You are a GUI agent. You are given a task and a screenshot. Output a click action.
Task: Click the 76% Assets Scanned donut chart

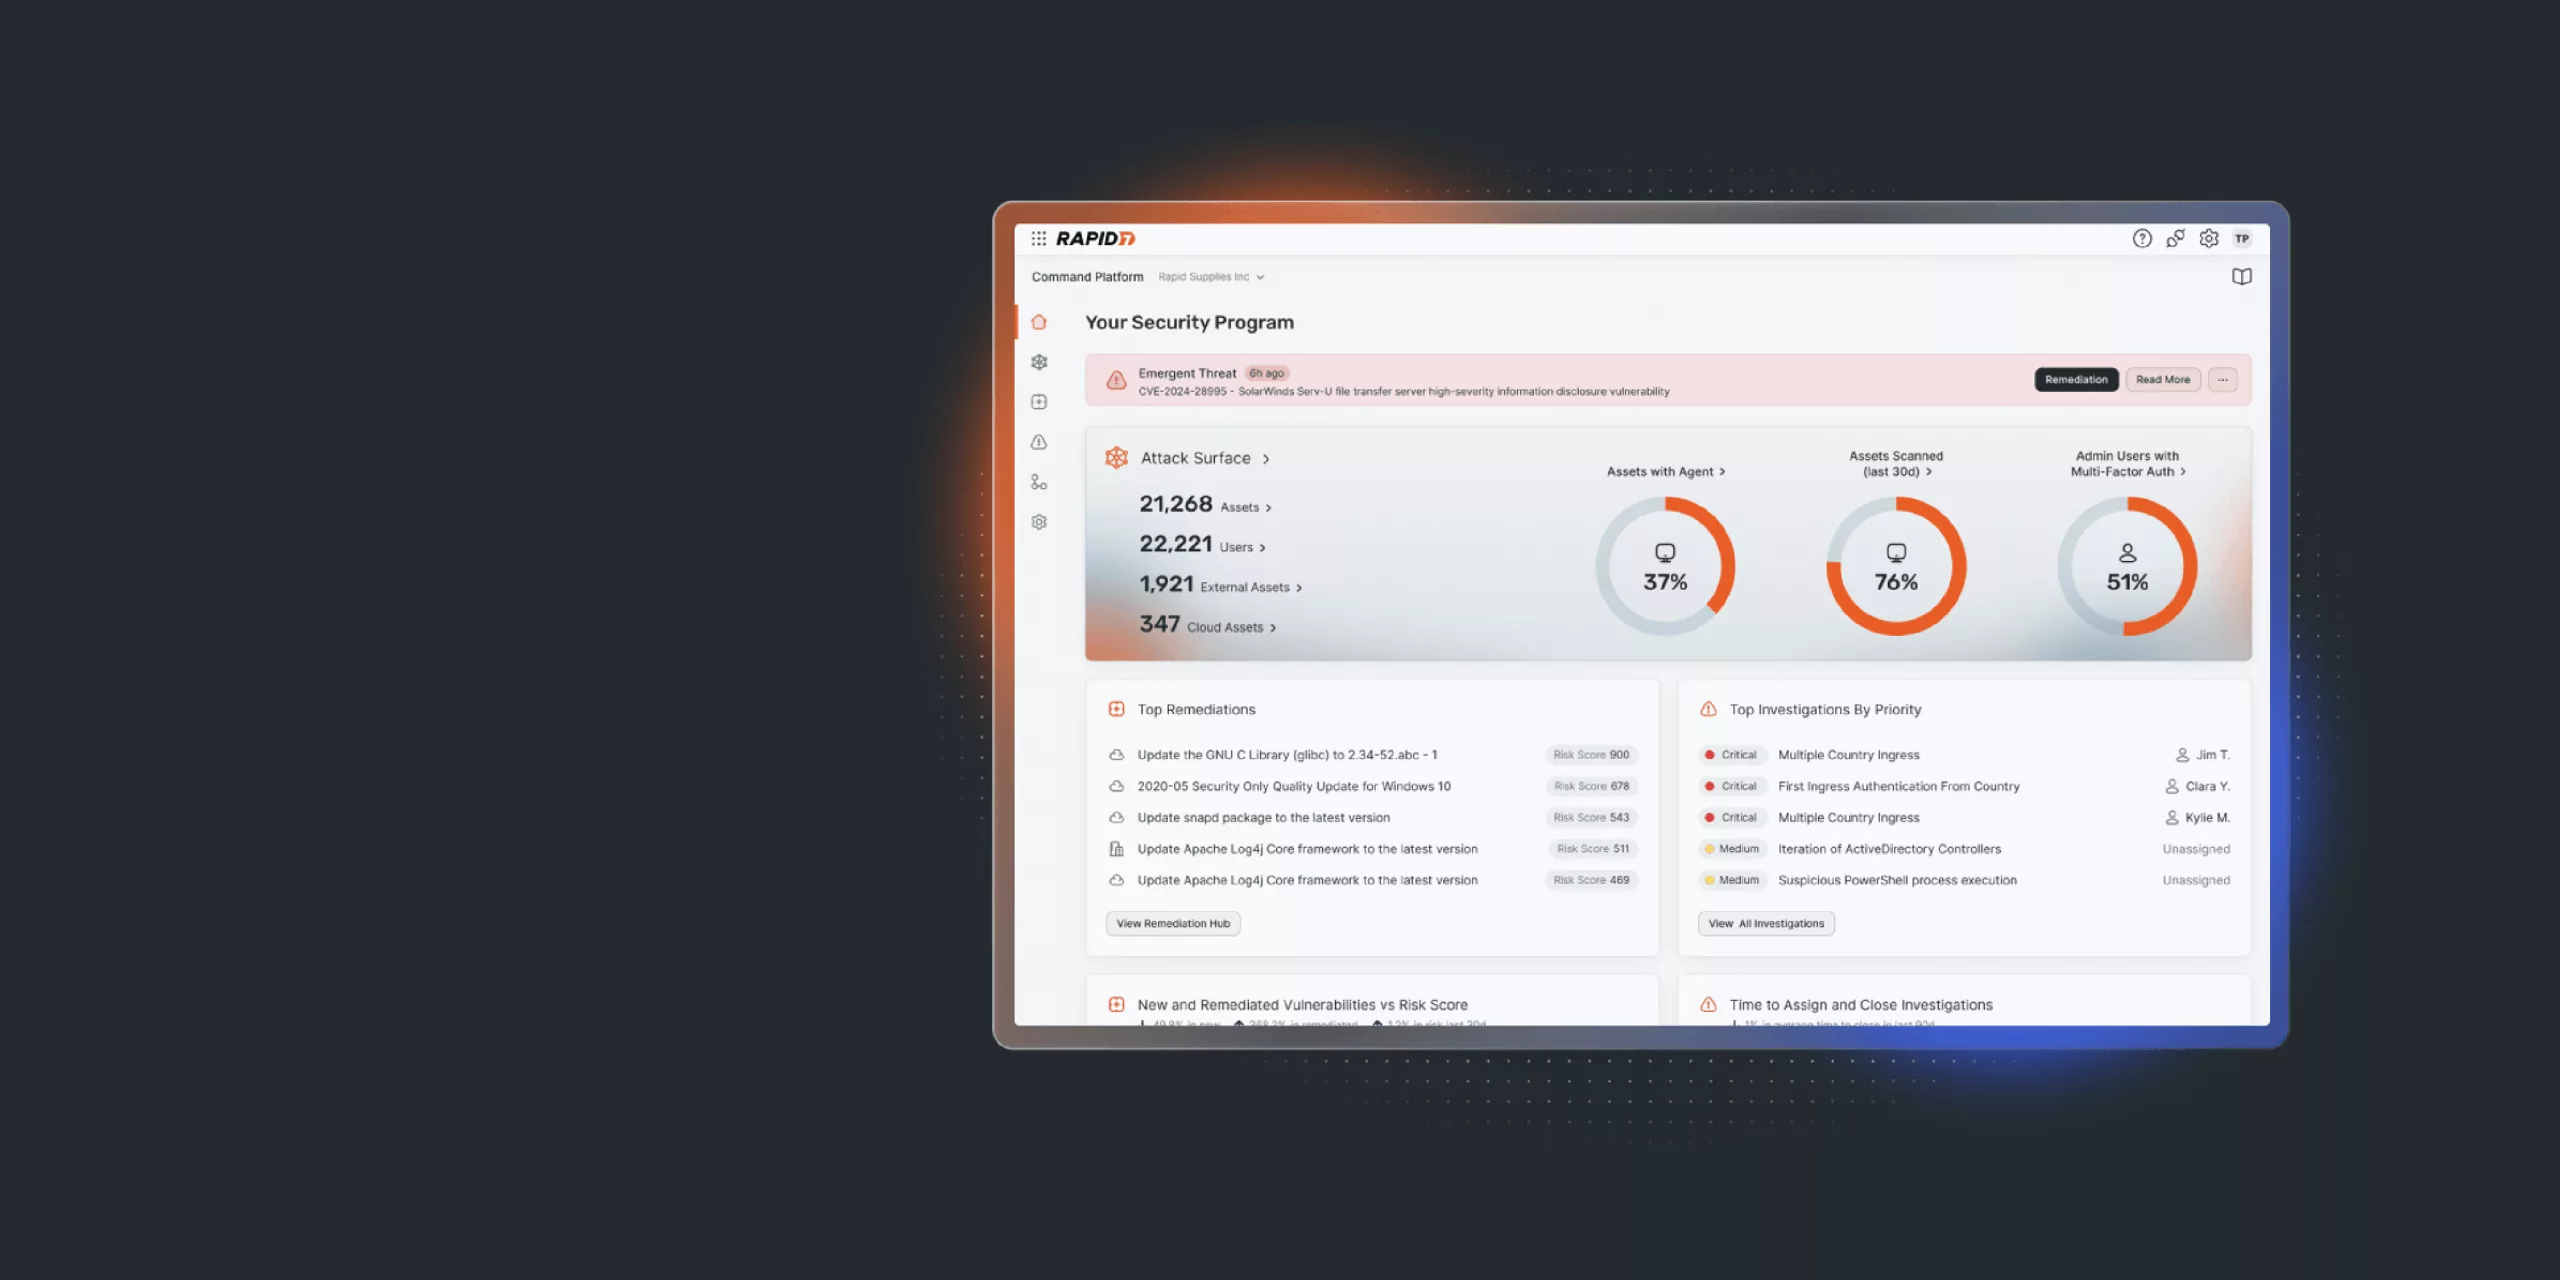[x=1895, y=567]
